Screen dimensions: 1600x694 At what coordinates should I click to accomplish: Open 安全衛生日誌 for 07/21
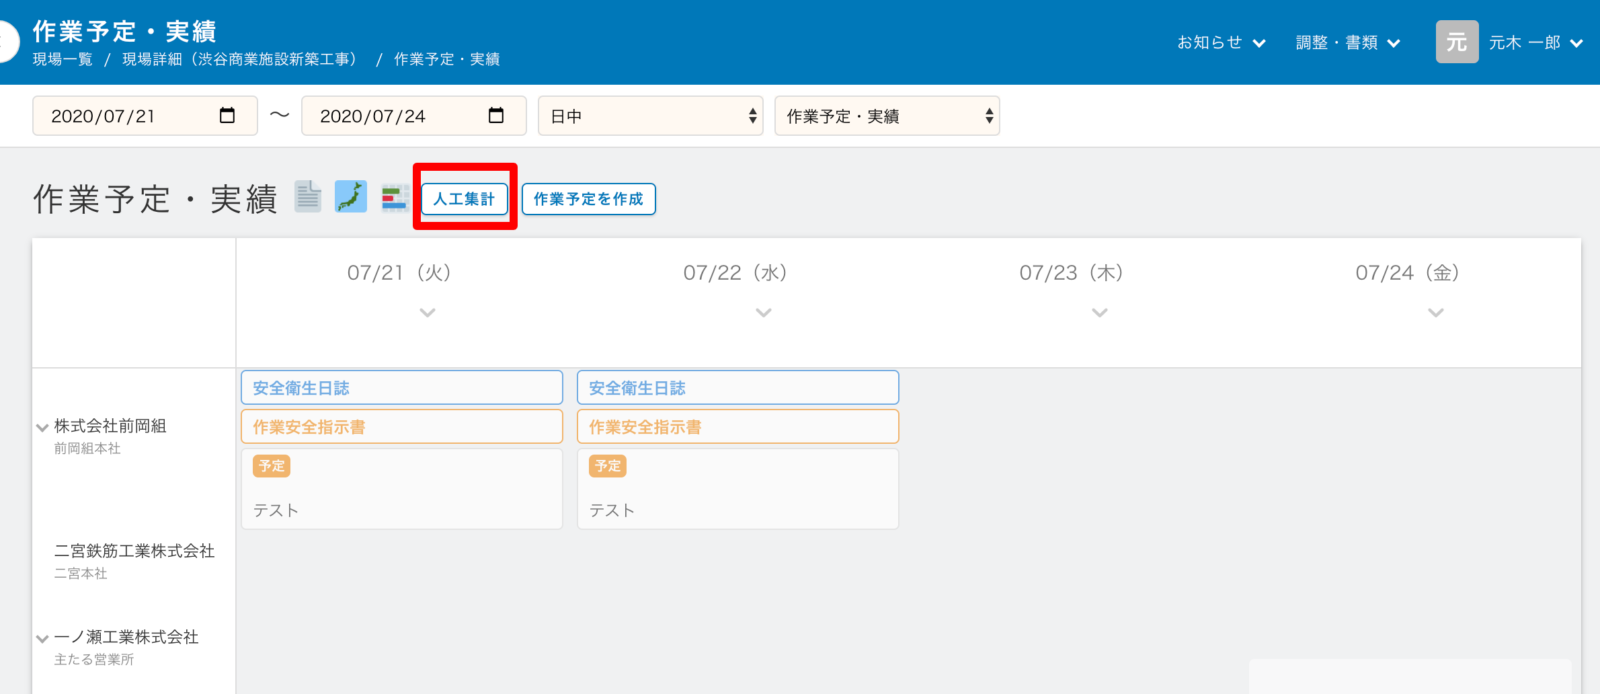coord(402,388)
